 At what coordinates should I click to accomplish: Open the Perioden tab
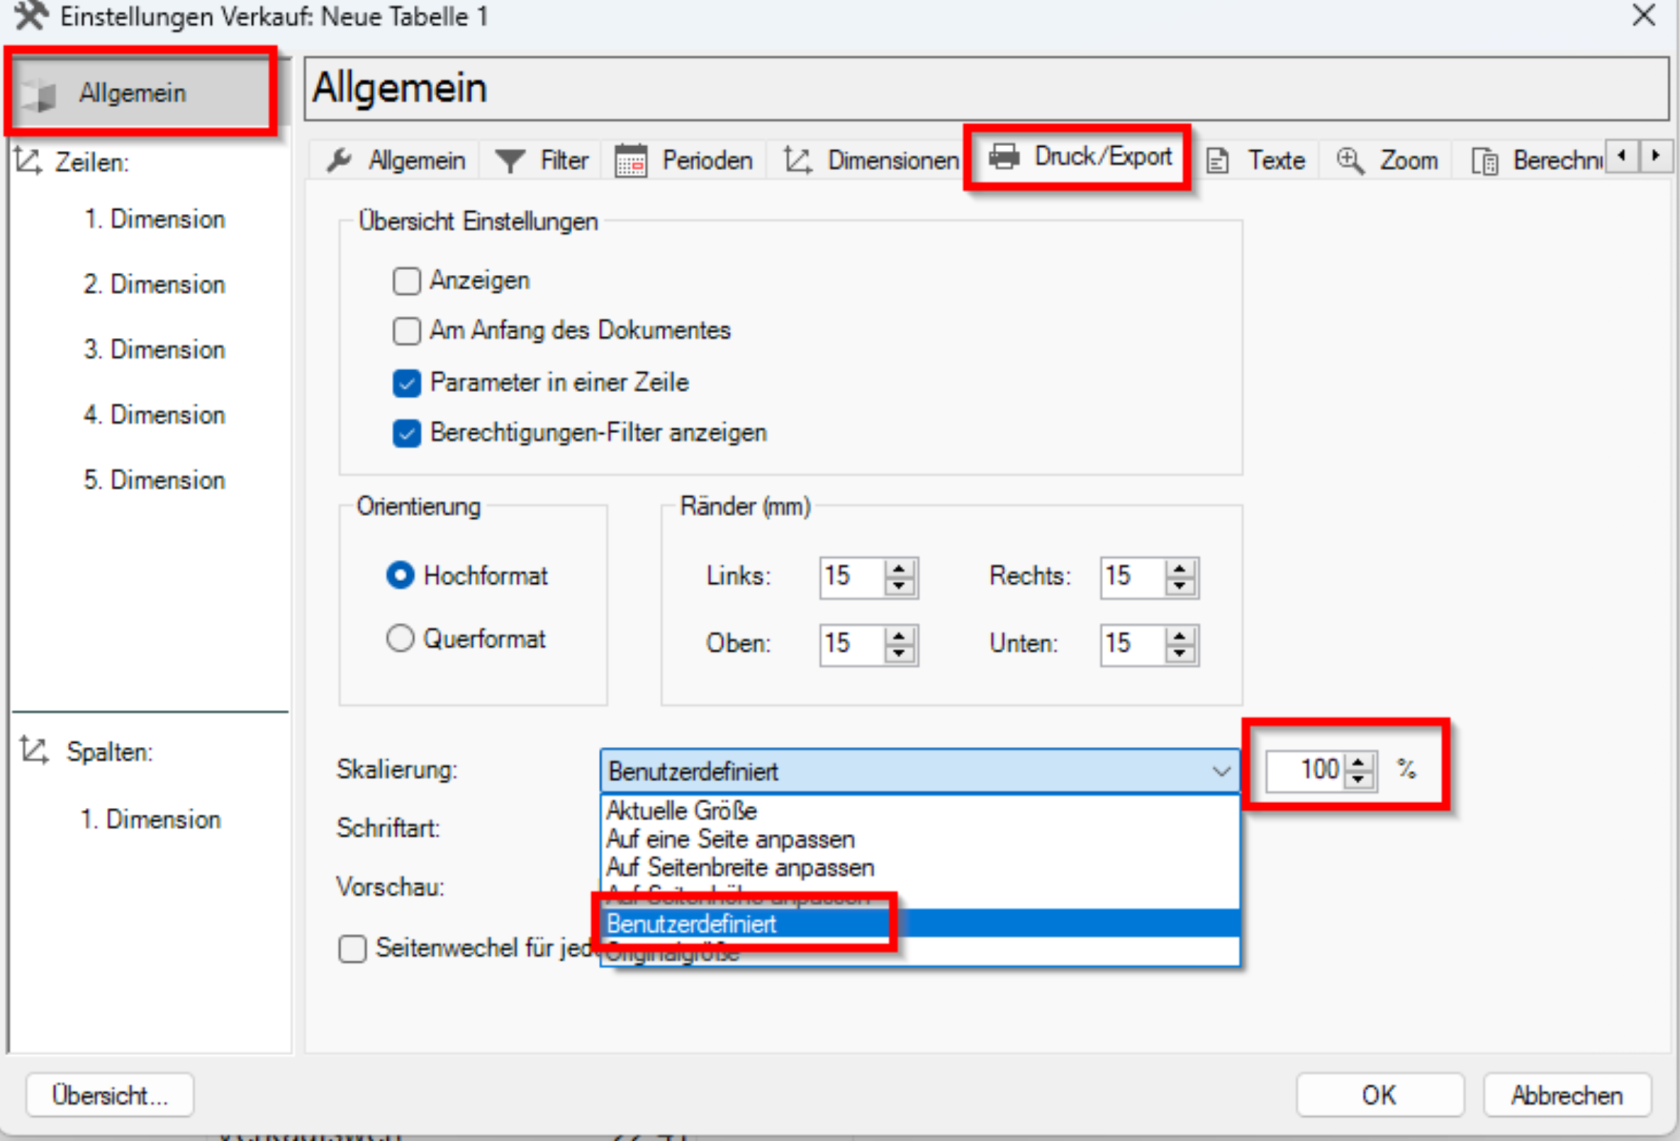pos(684,160)
